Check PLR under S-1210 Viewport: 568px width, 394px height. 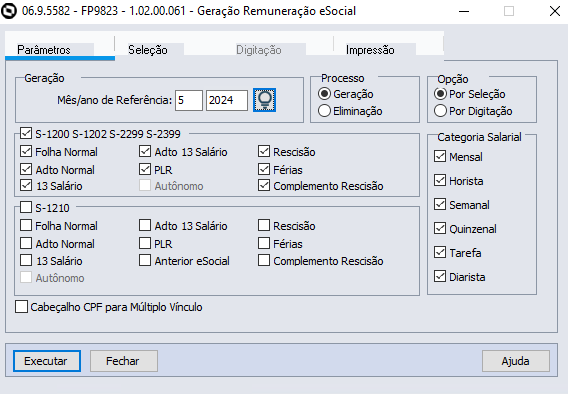pos(145,243)
